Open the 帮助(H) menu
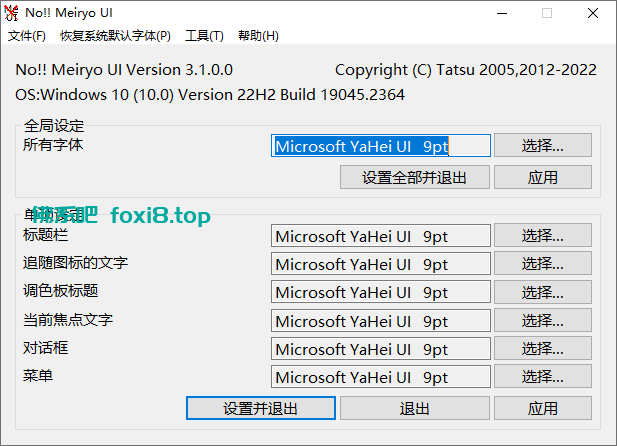The image size is (617, 446). (258, 36)
